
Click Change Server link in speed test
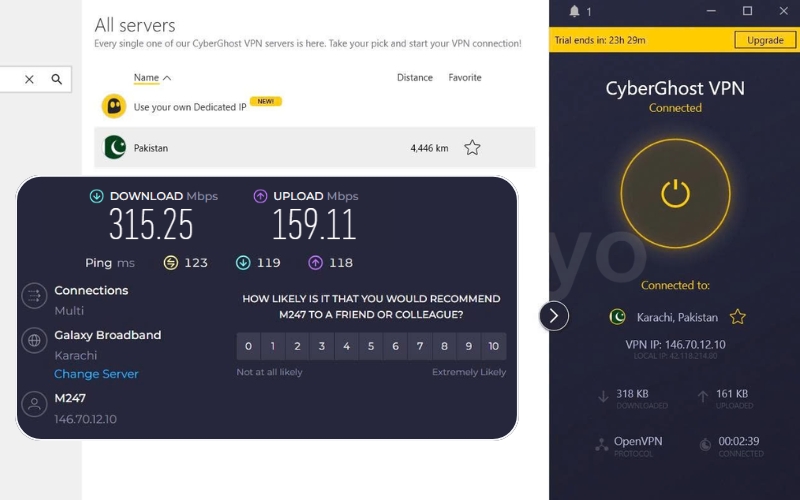coord(96,374)
